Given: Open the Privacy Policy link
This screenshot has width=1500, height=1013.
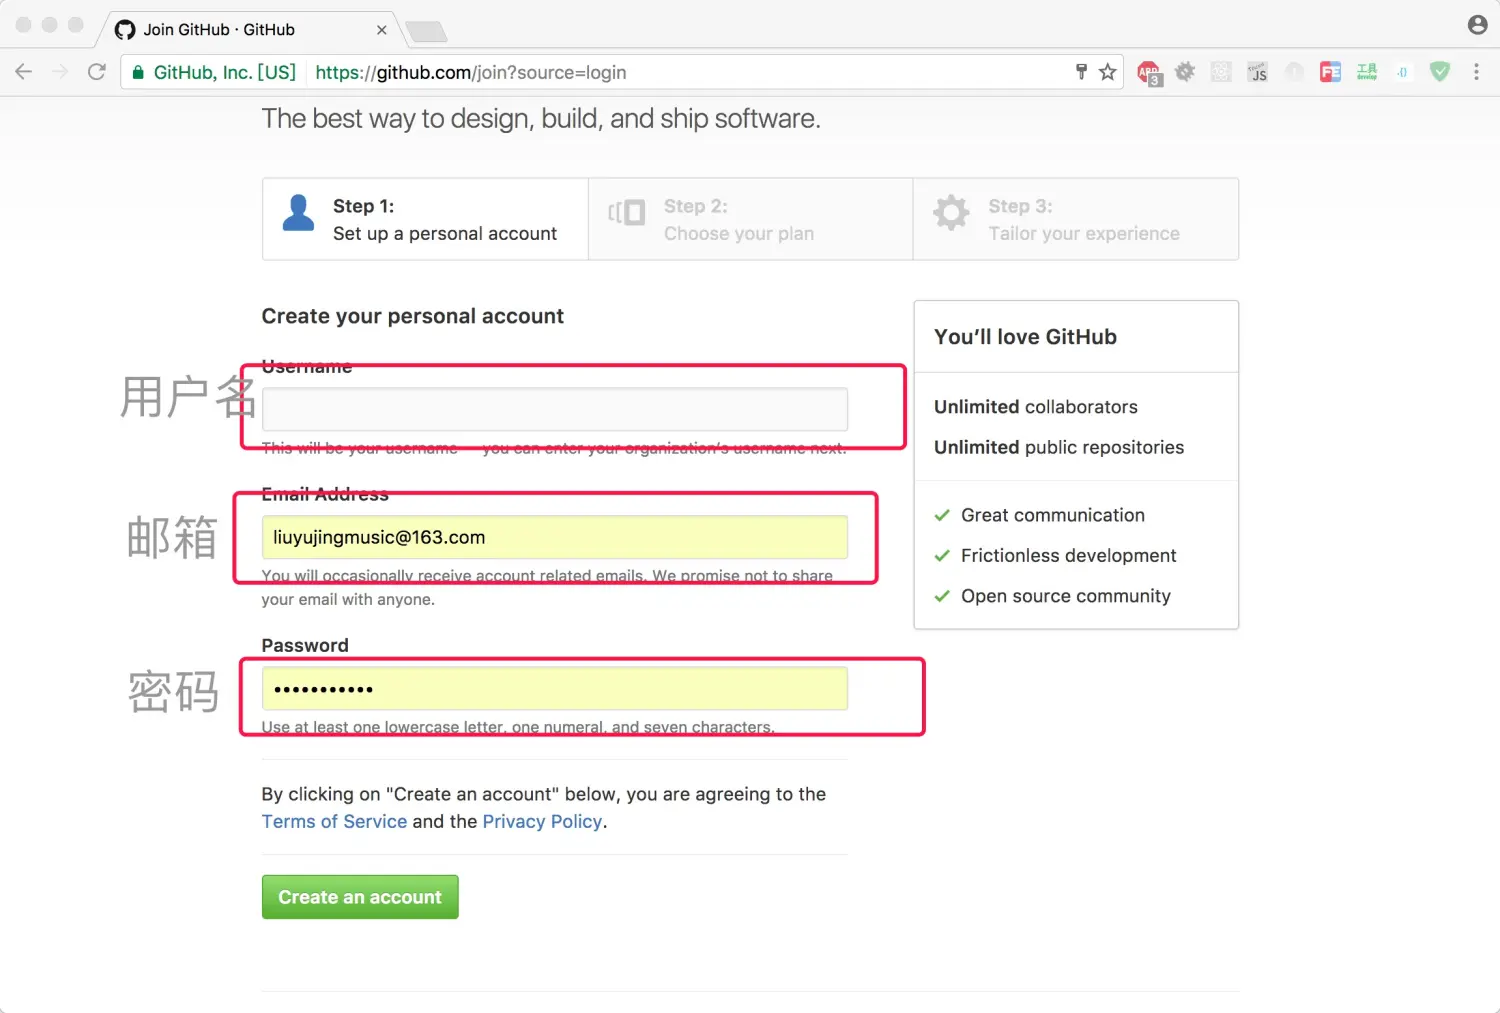Looking at the screenshot, I should click(542, 821).
